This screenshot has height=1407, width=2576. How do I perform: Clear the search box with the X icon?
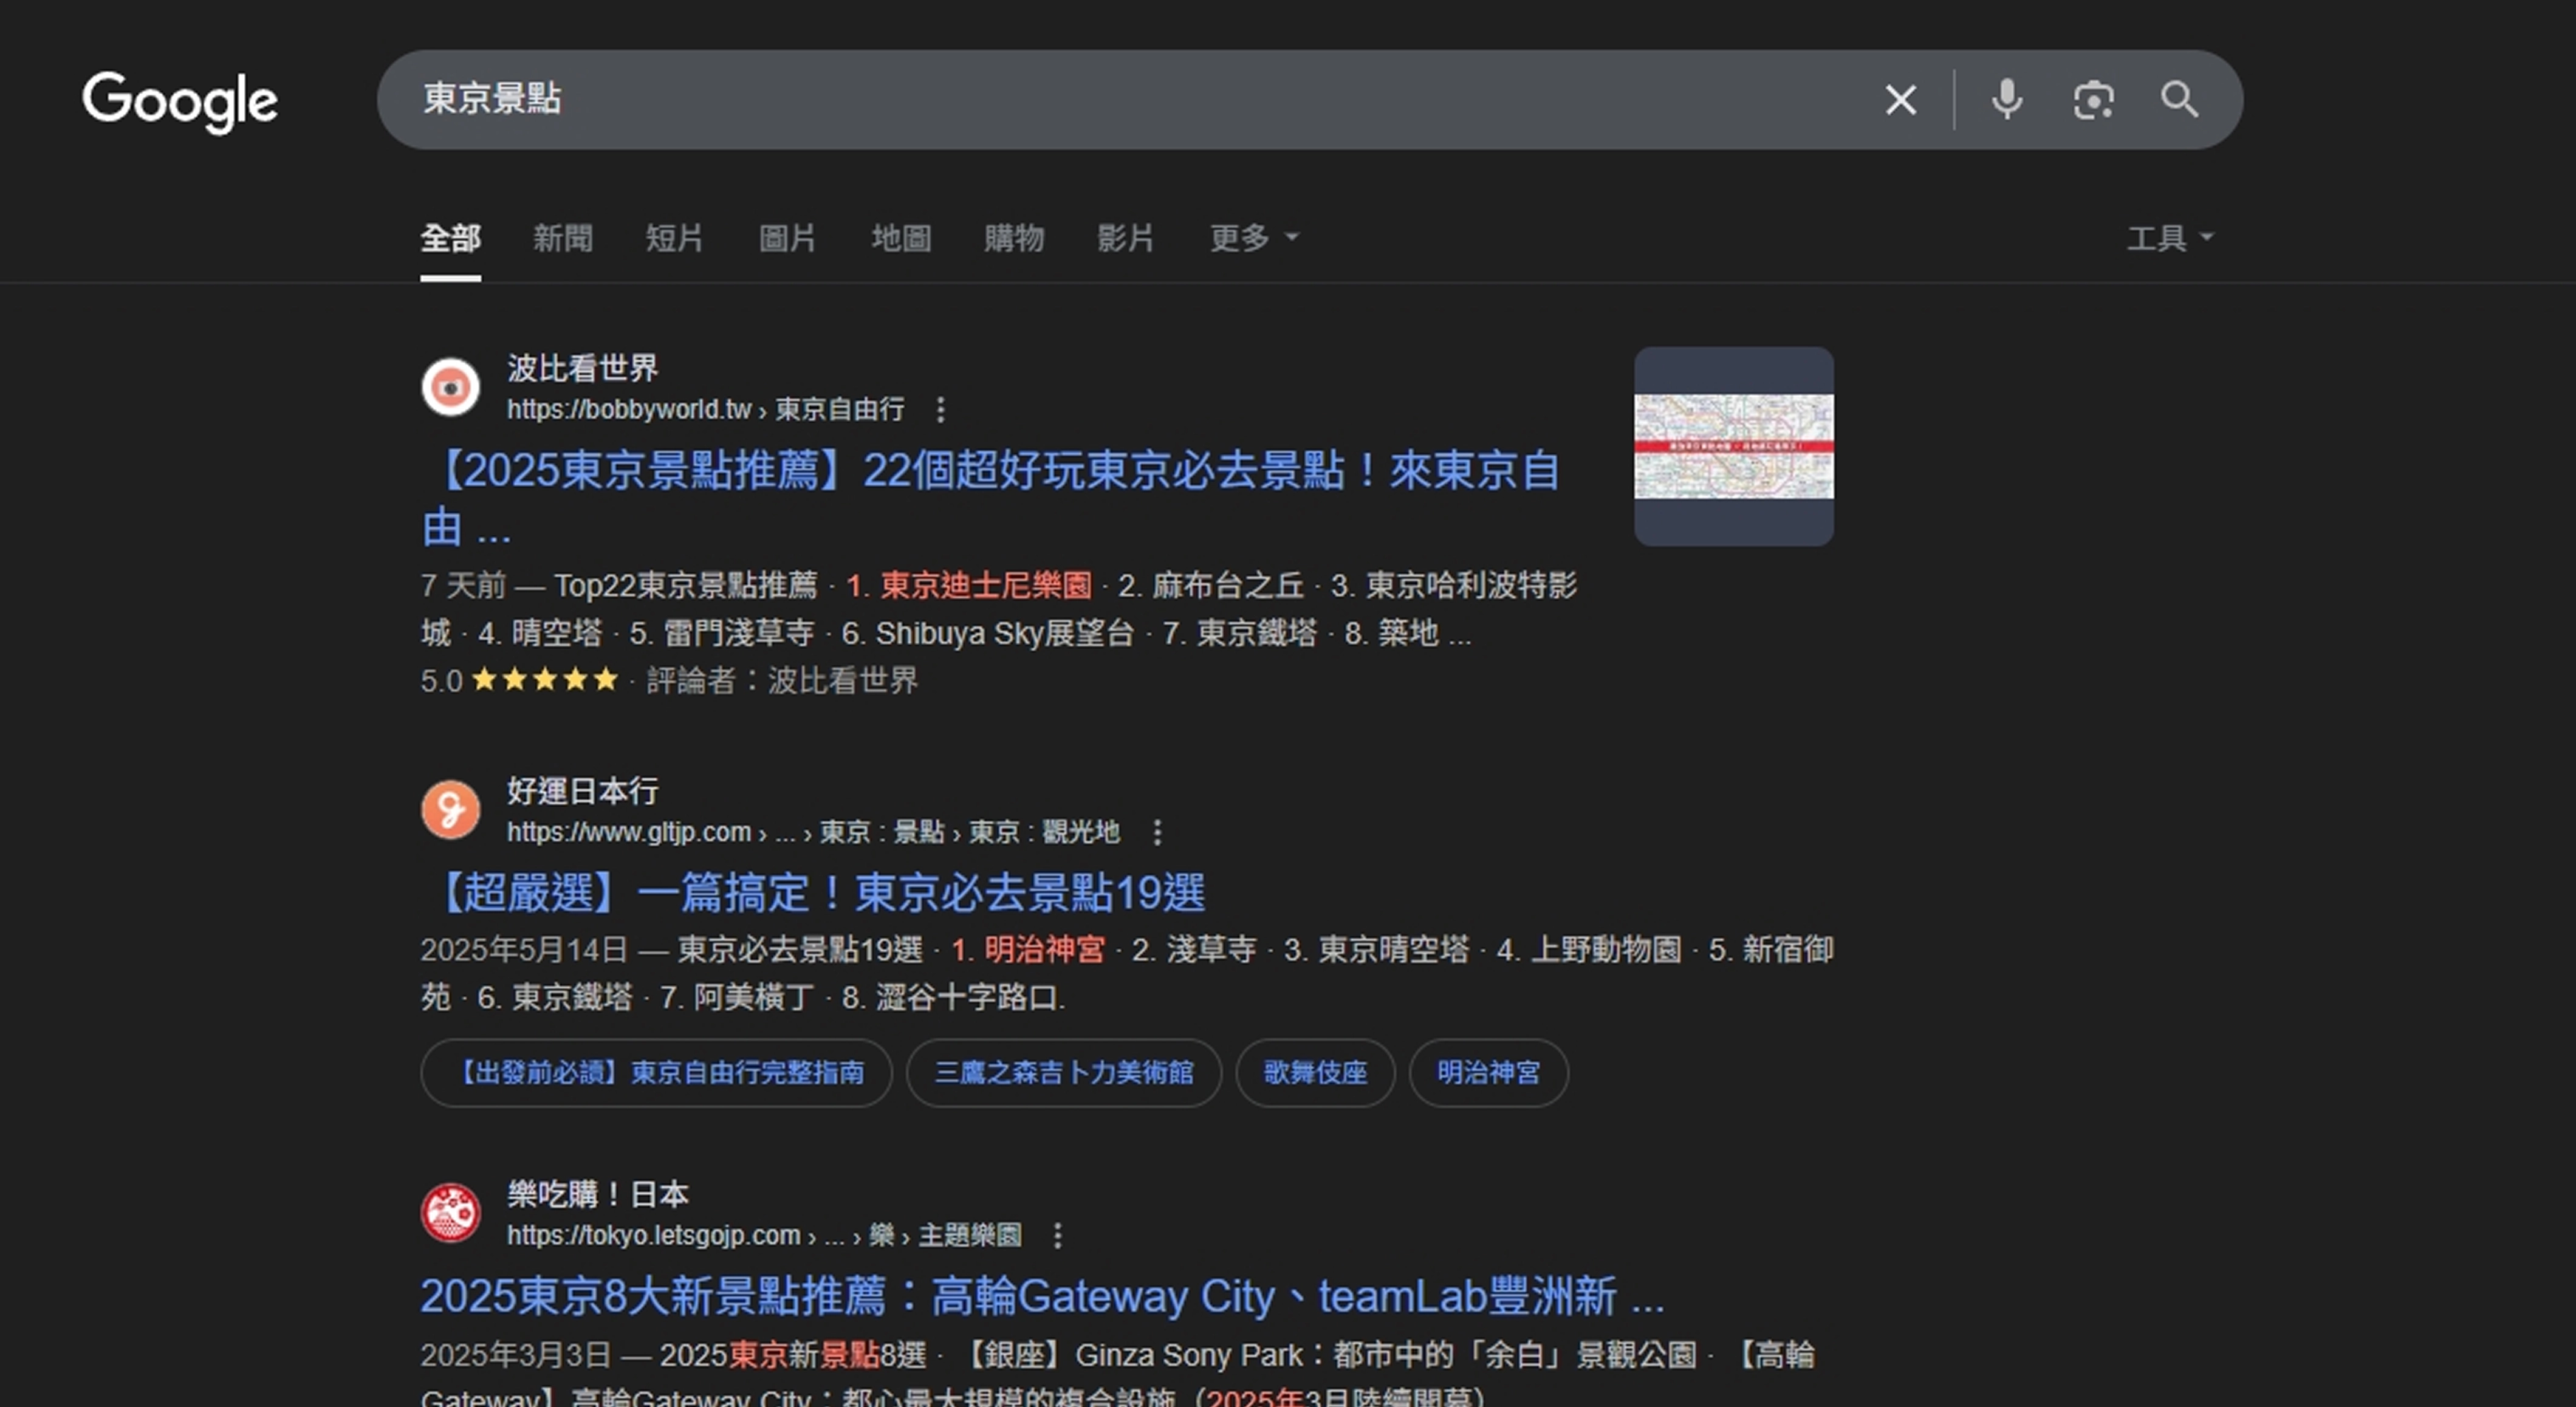click(x=1900, y=100)
